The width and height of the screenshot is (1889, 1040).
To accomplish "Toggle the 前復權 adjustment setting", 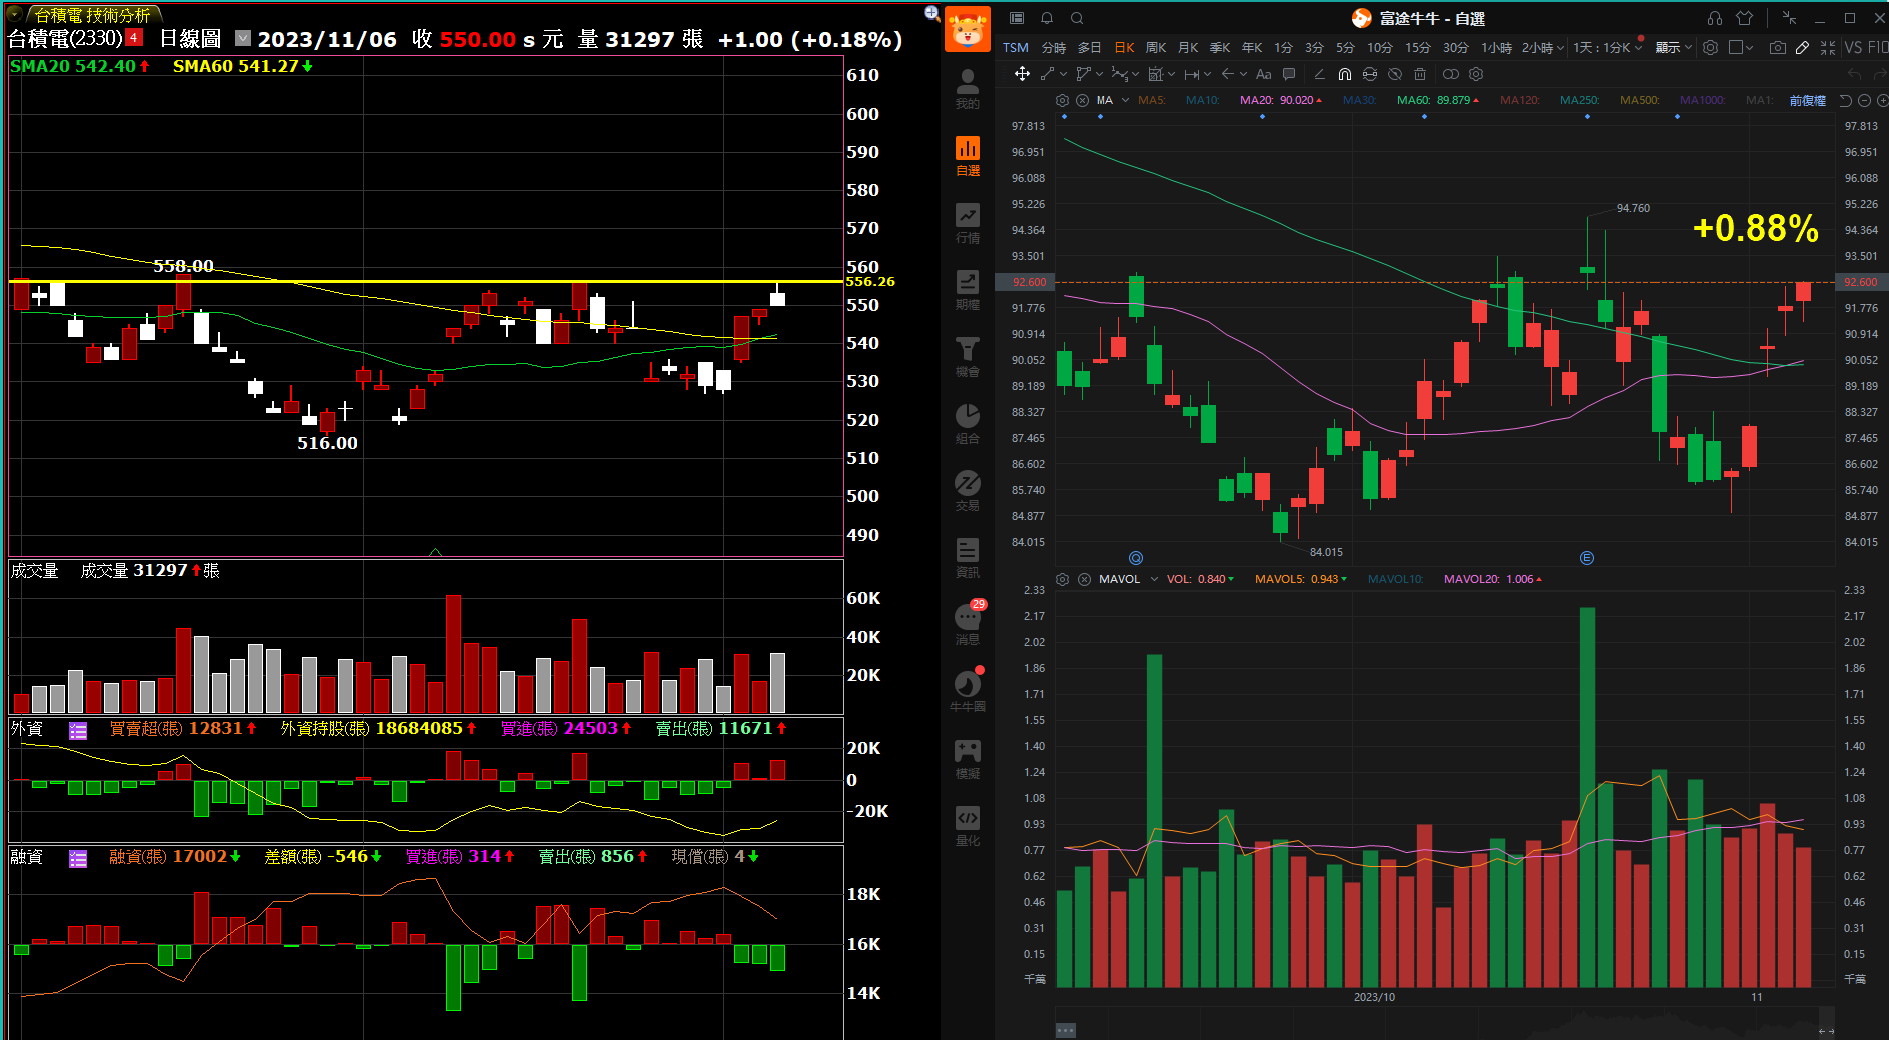I will pyautogui.click(x=1808, y=100).
